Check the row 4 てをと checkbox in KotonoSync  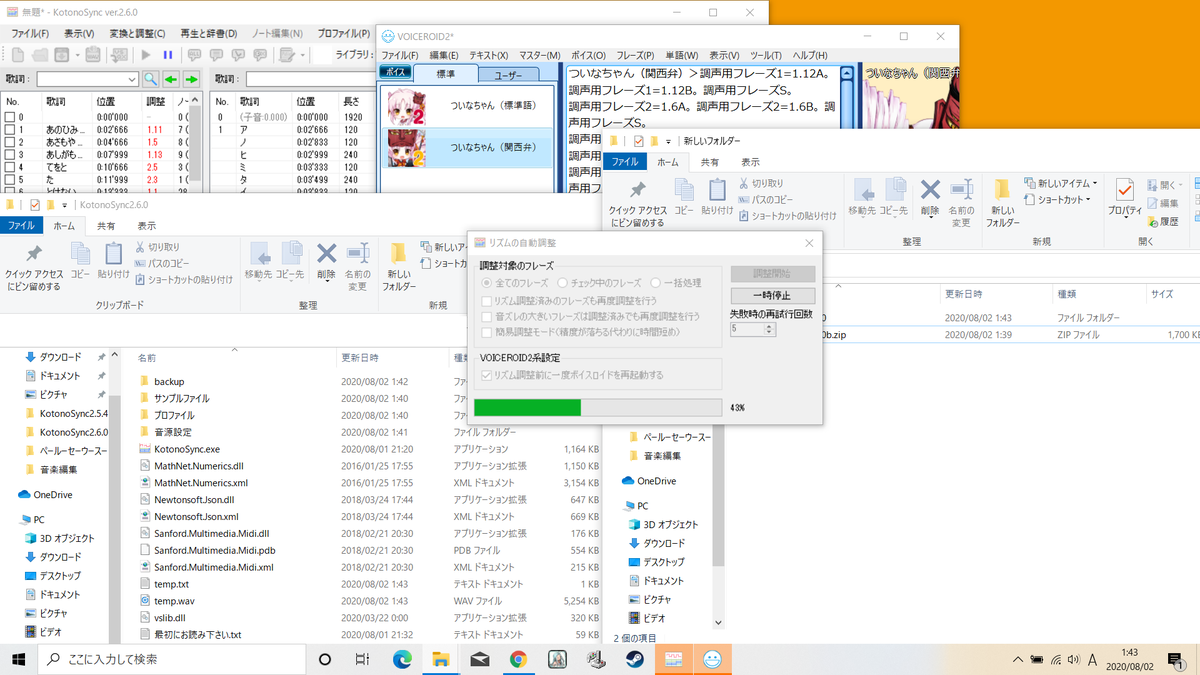coord(10,167)
